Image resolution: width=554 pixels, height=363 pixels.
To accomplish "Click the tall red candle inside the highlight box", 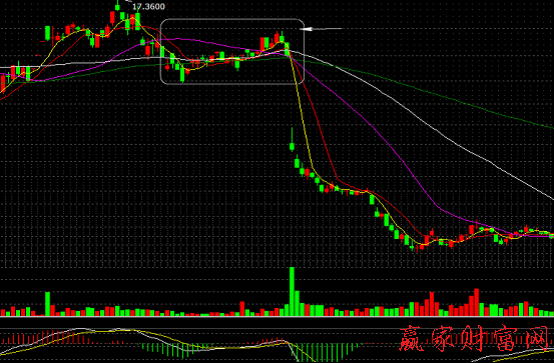I will click(x=262, y=44).
